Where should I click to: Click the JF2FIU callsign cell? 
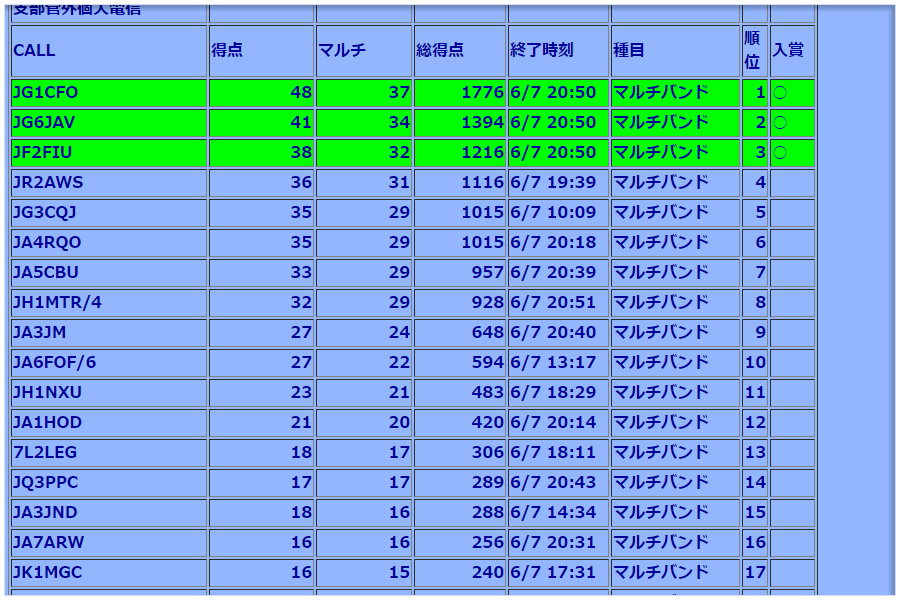43,153
